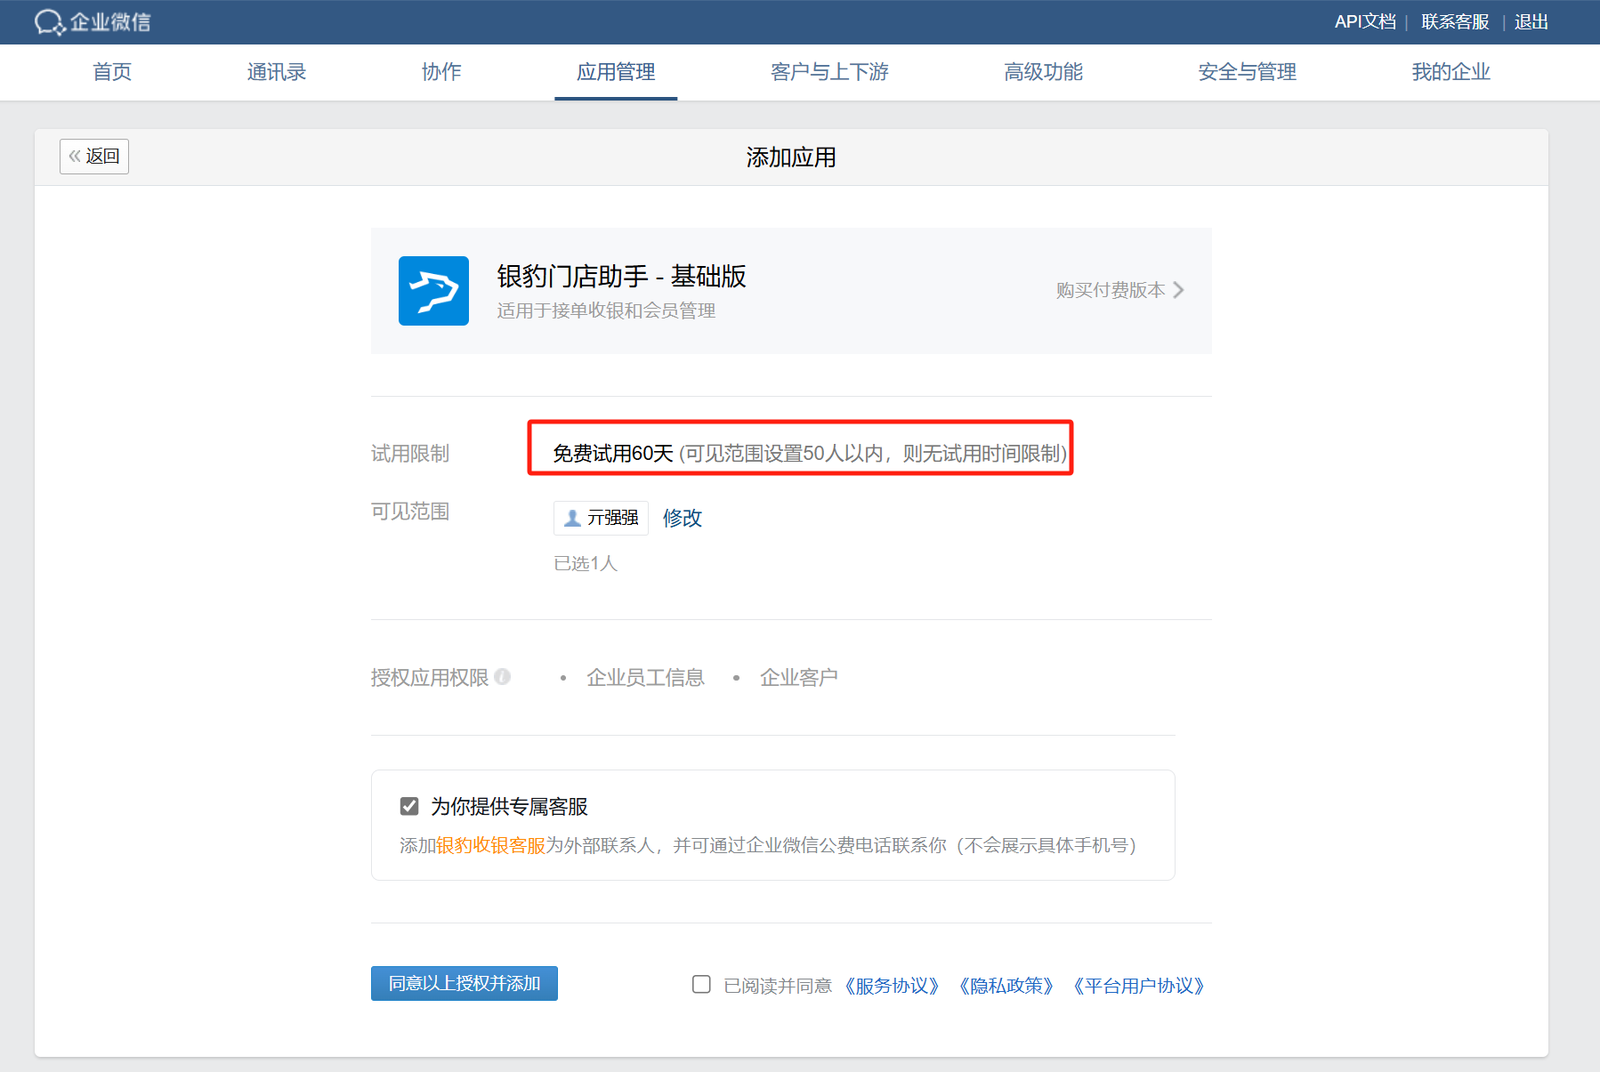1600x1072 pixels.
Task: Expand 购买付费版本 with the chevron arrow
Action: 1179,290
